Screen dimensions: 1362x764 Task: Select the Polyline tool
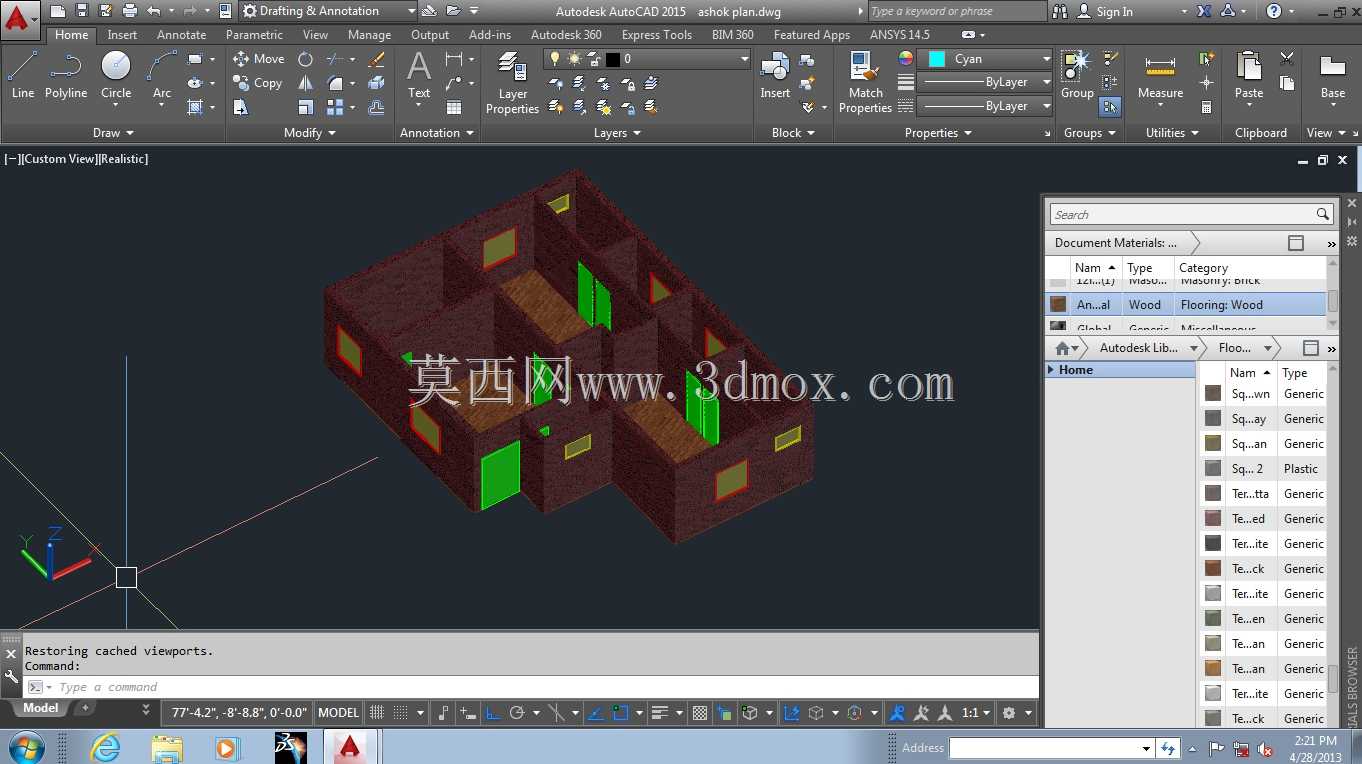pos(65,75)
